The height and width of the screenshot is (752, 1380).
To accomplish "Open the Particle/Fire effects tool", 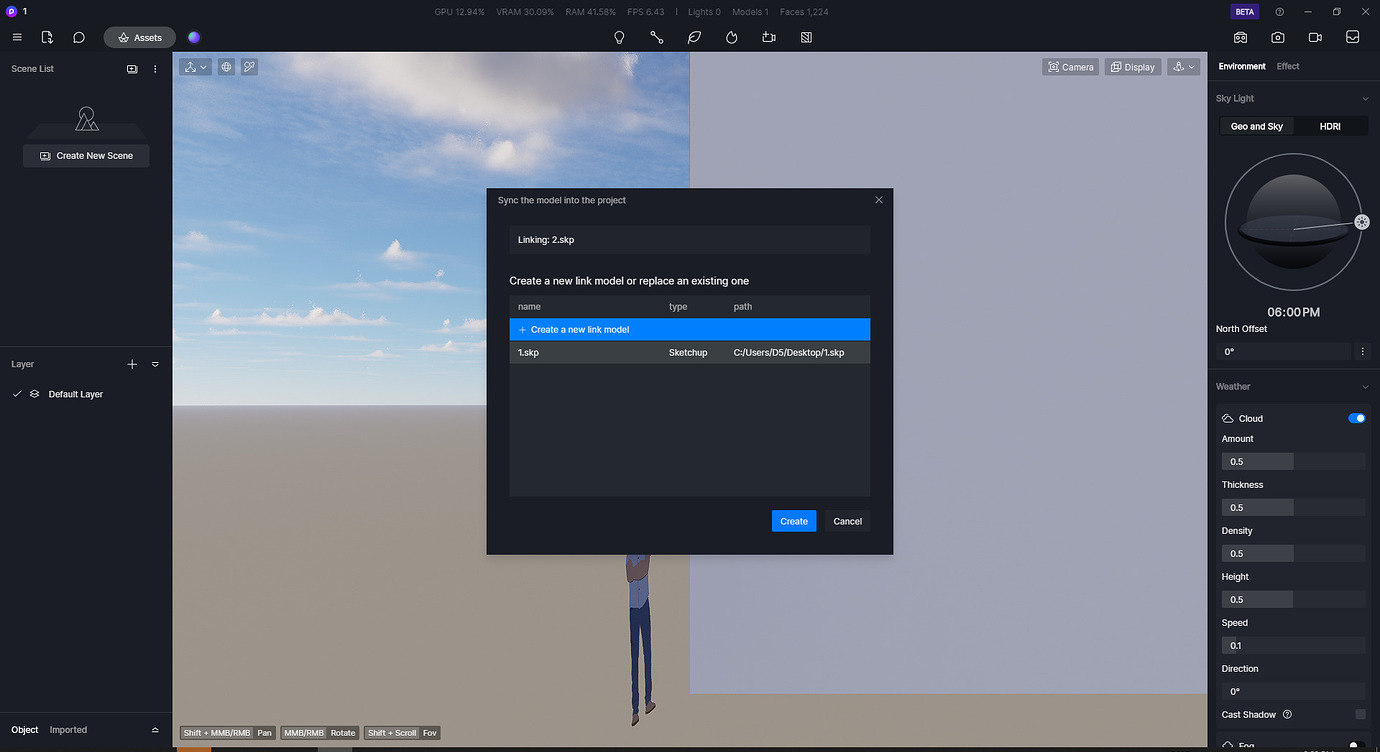I will coord(731,37).
